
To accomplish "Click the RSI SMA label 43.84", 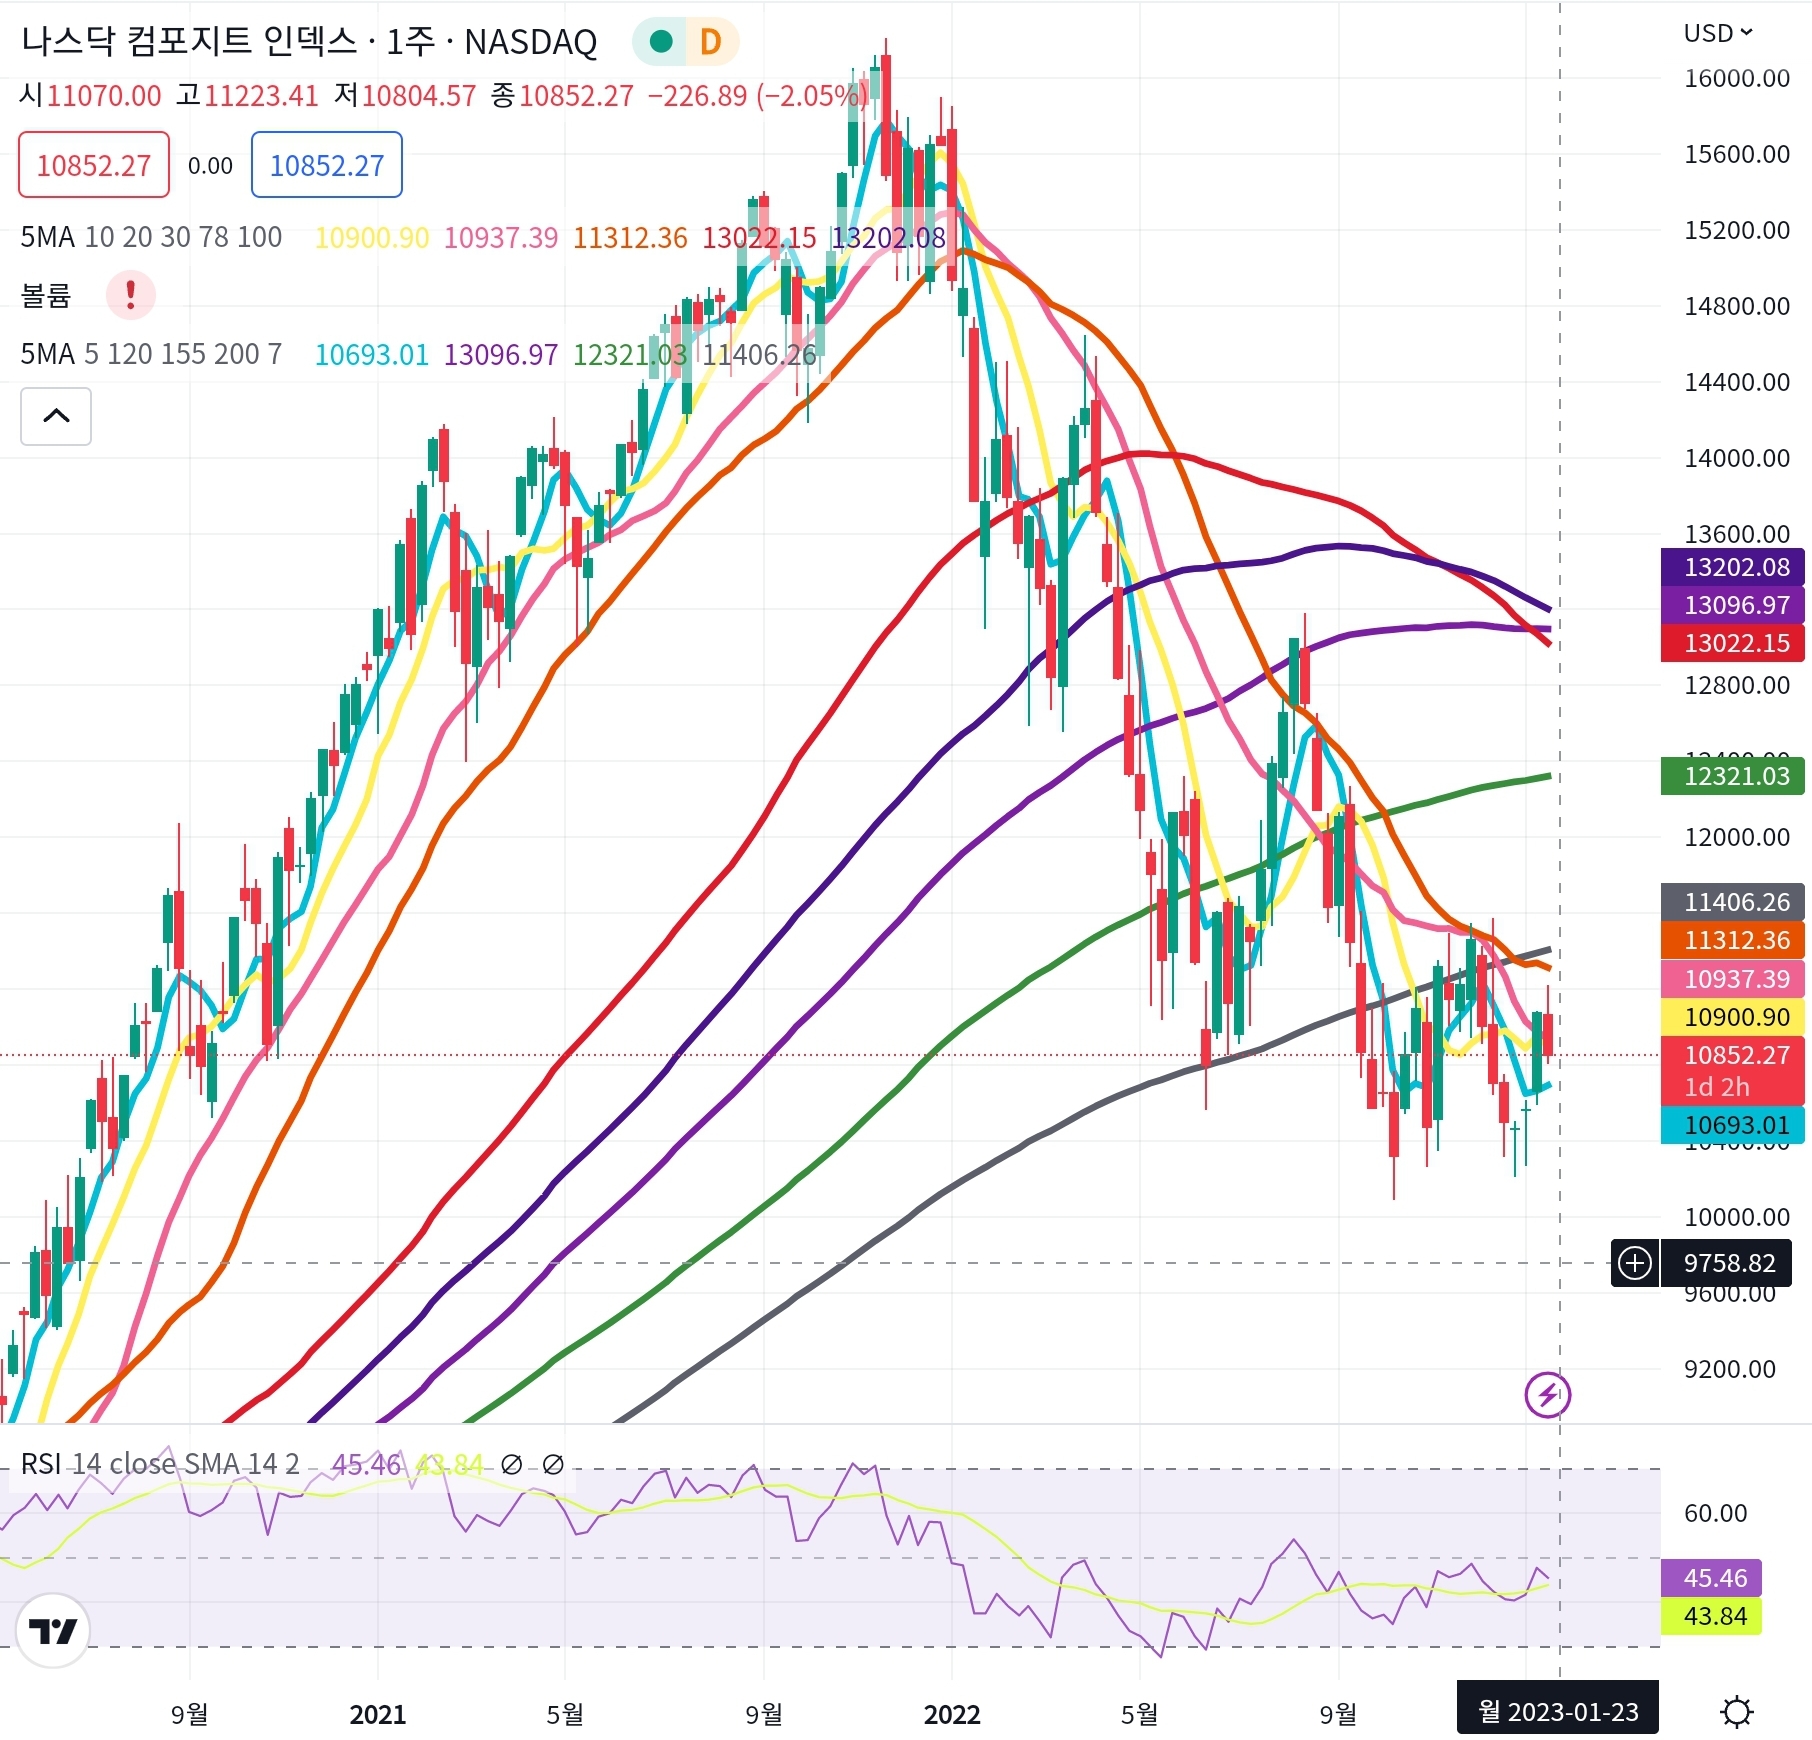I will 1711,1616.
